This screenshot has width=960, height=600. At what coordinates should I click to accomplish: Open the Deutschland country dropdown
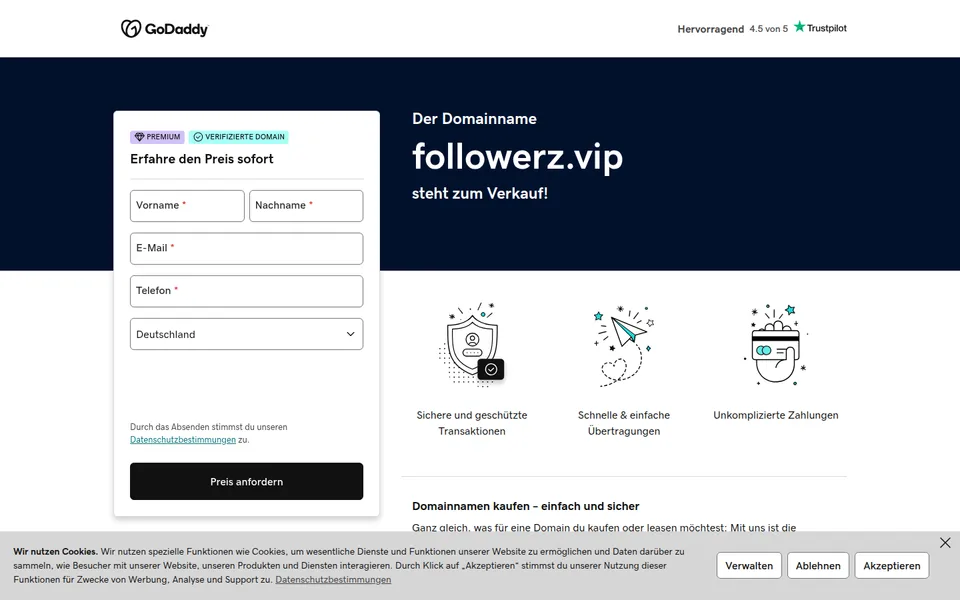pyautogui.click(x=246, y=334)
